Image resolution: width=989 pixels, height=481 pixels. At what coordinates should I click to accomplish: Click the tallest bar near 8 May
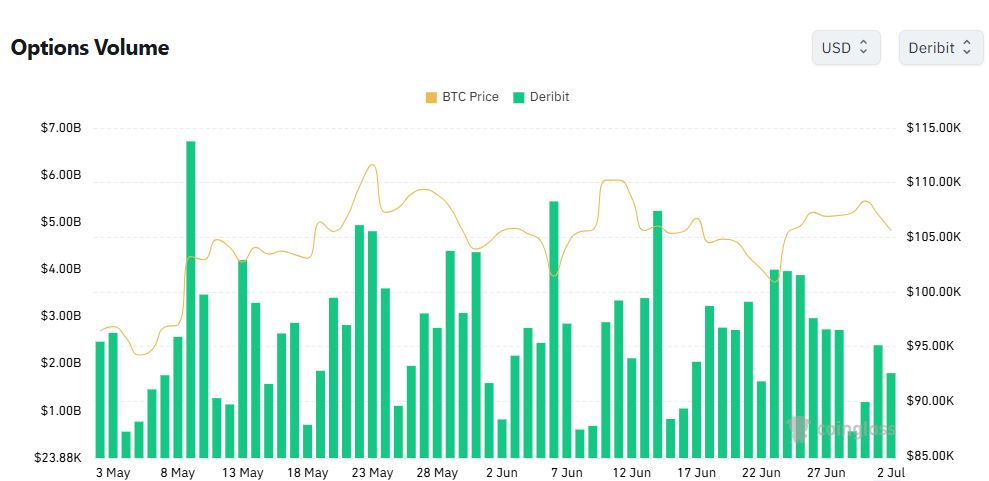click(x=190, y=299)
